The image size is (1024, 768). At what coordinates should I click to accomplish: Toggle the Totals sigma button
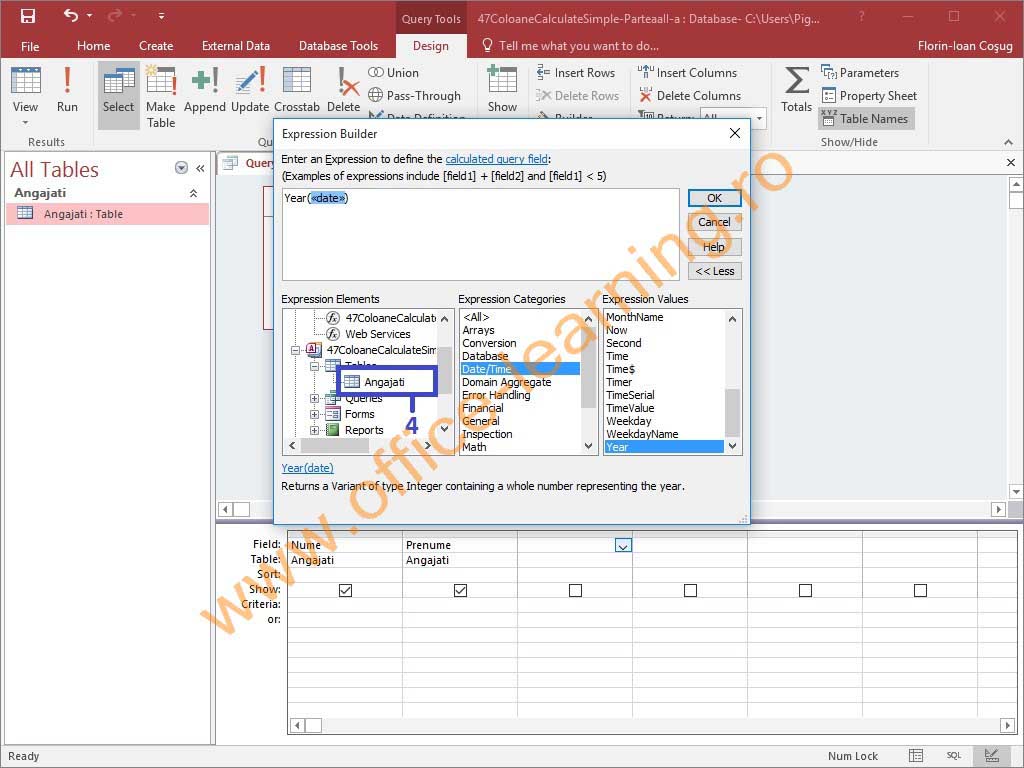point(796,89)
